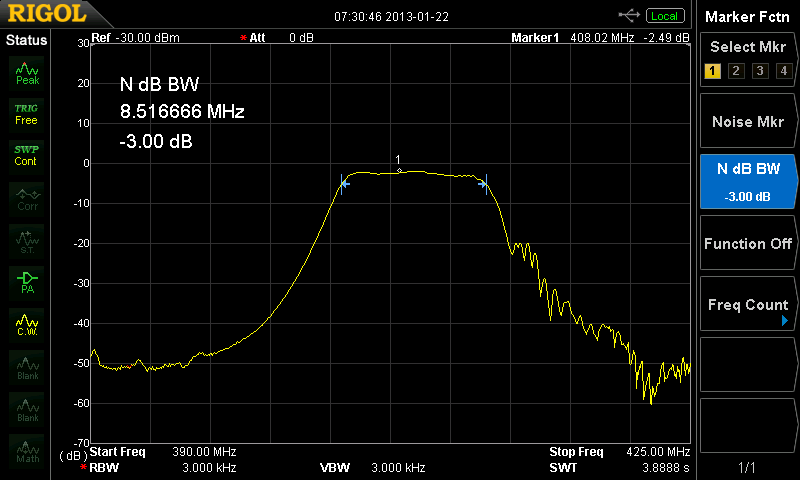Click the USB connection icon in header
Viewport: 800px width, 480px height.
tap(629, 16)
